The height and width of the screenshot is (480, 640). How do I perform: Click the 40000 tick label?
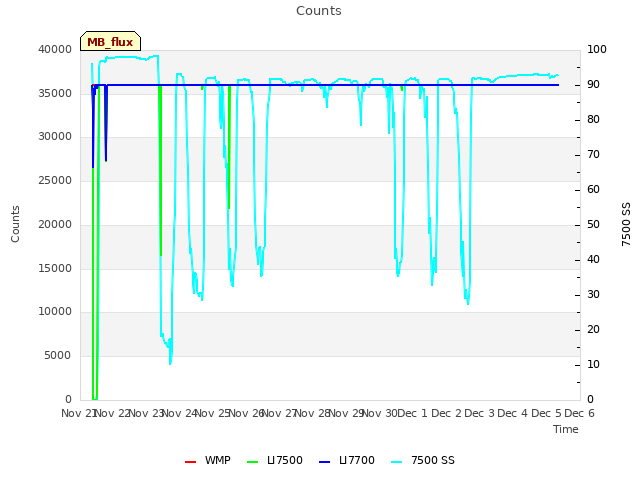55,49
